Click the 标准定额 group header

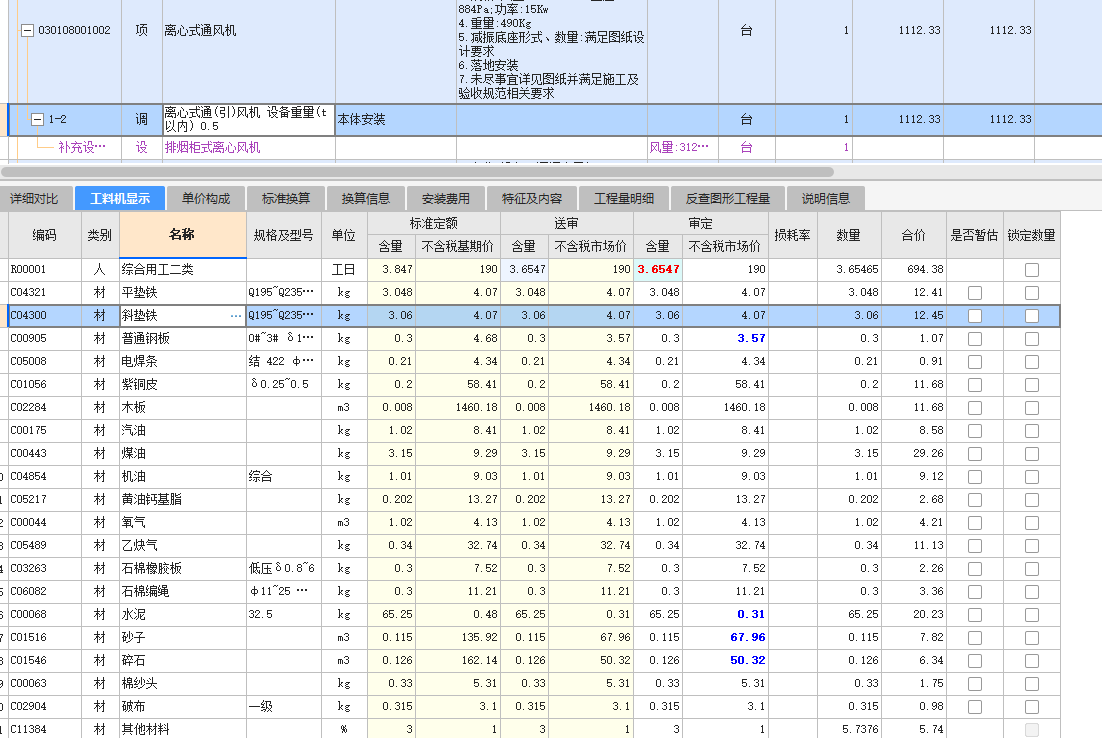coord(434,224)
